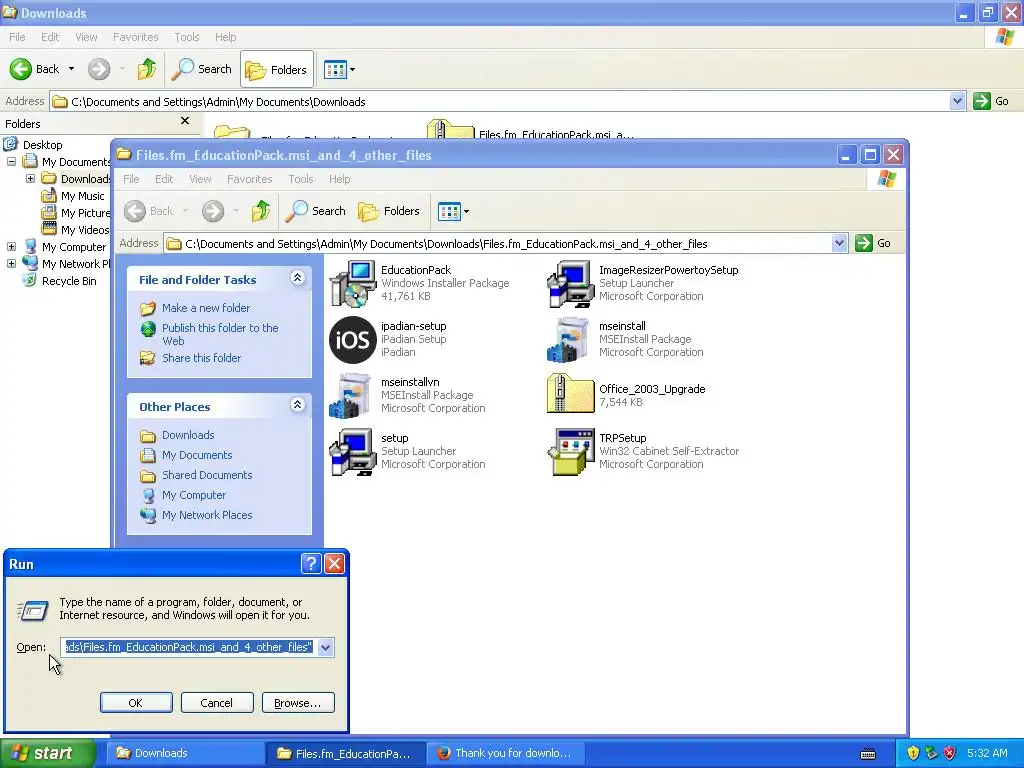Screen dimensions: 1024x768
Task: Click OK in the Run dialog
Action: click(136, 703)
